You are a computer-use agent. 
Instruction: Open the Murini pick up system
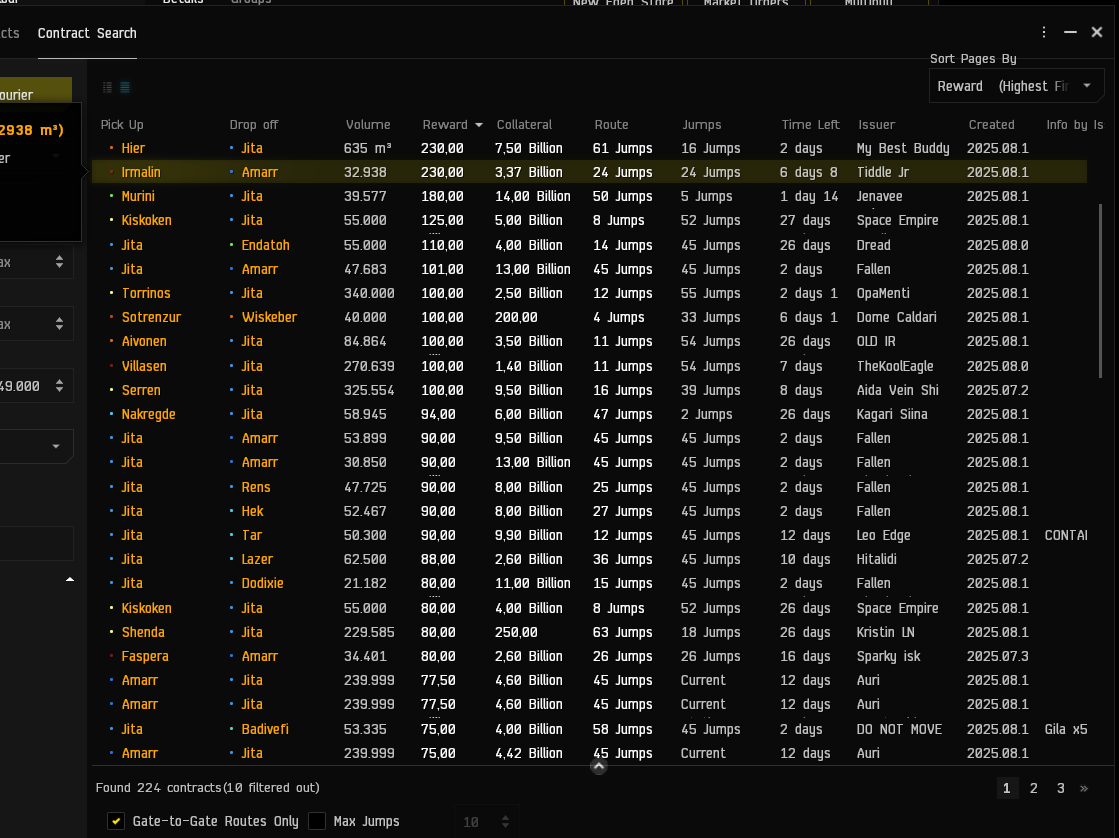[138, 196]
